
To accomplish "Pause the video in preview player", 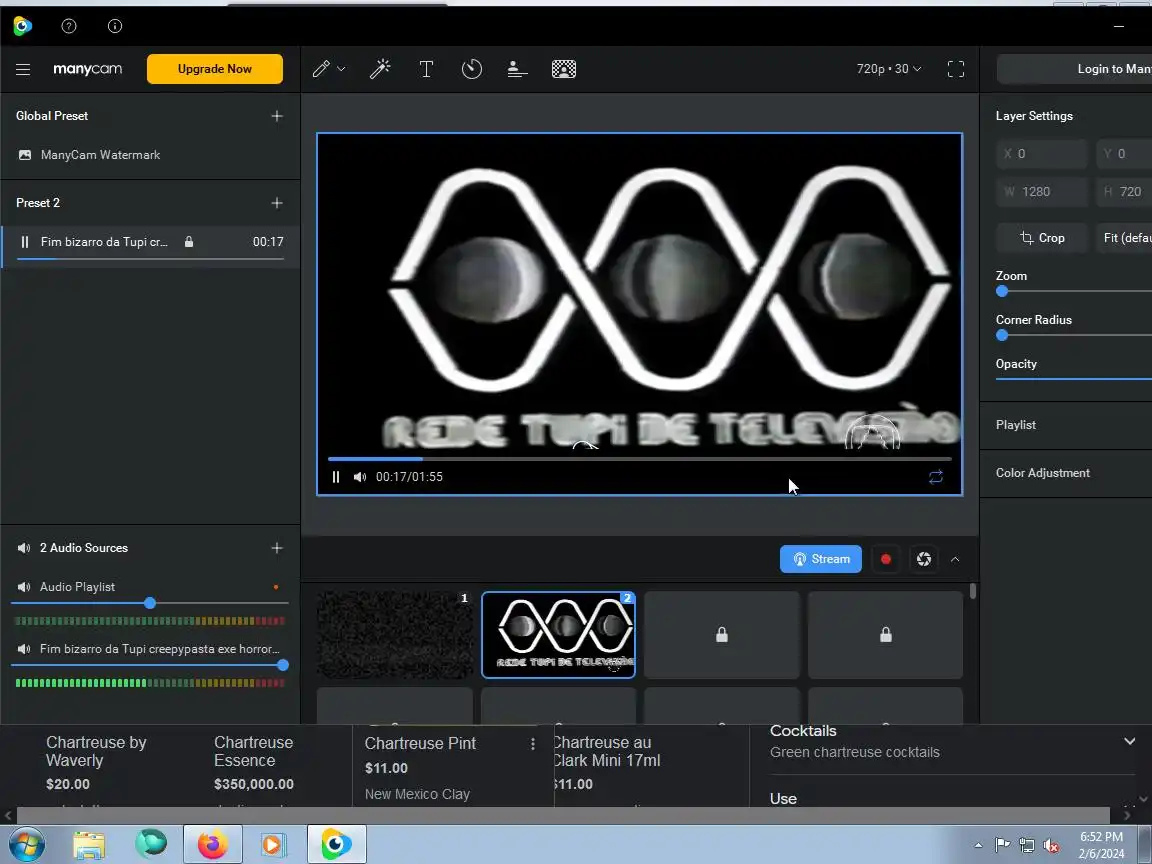I will 336,477.
